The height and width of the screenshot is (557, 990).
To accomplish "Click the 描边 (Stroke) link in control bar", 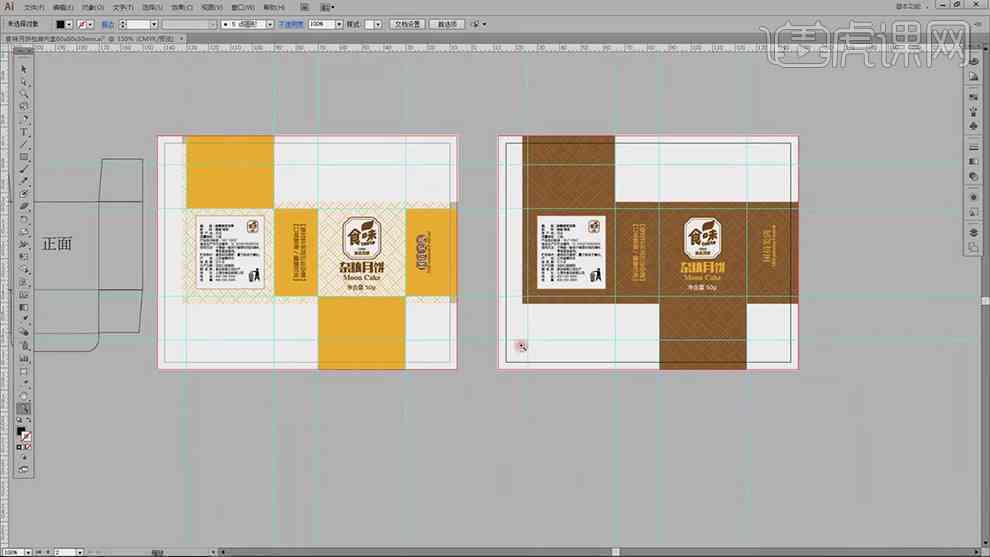I will [x=108, y=24].
